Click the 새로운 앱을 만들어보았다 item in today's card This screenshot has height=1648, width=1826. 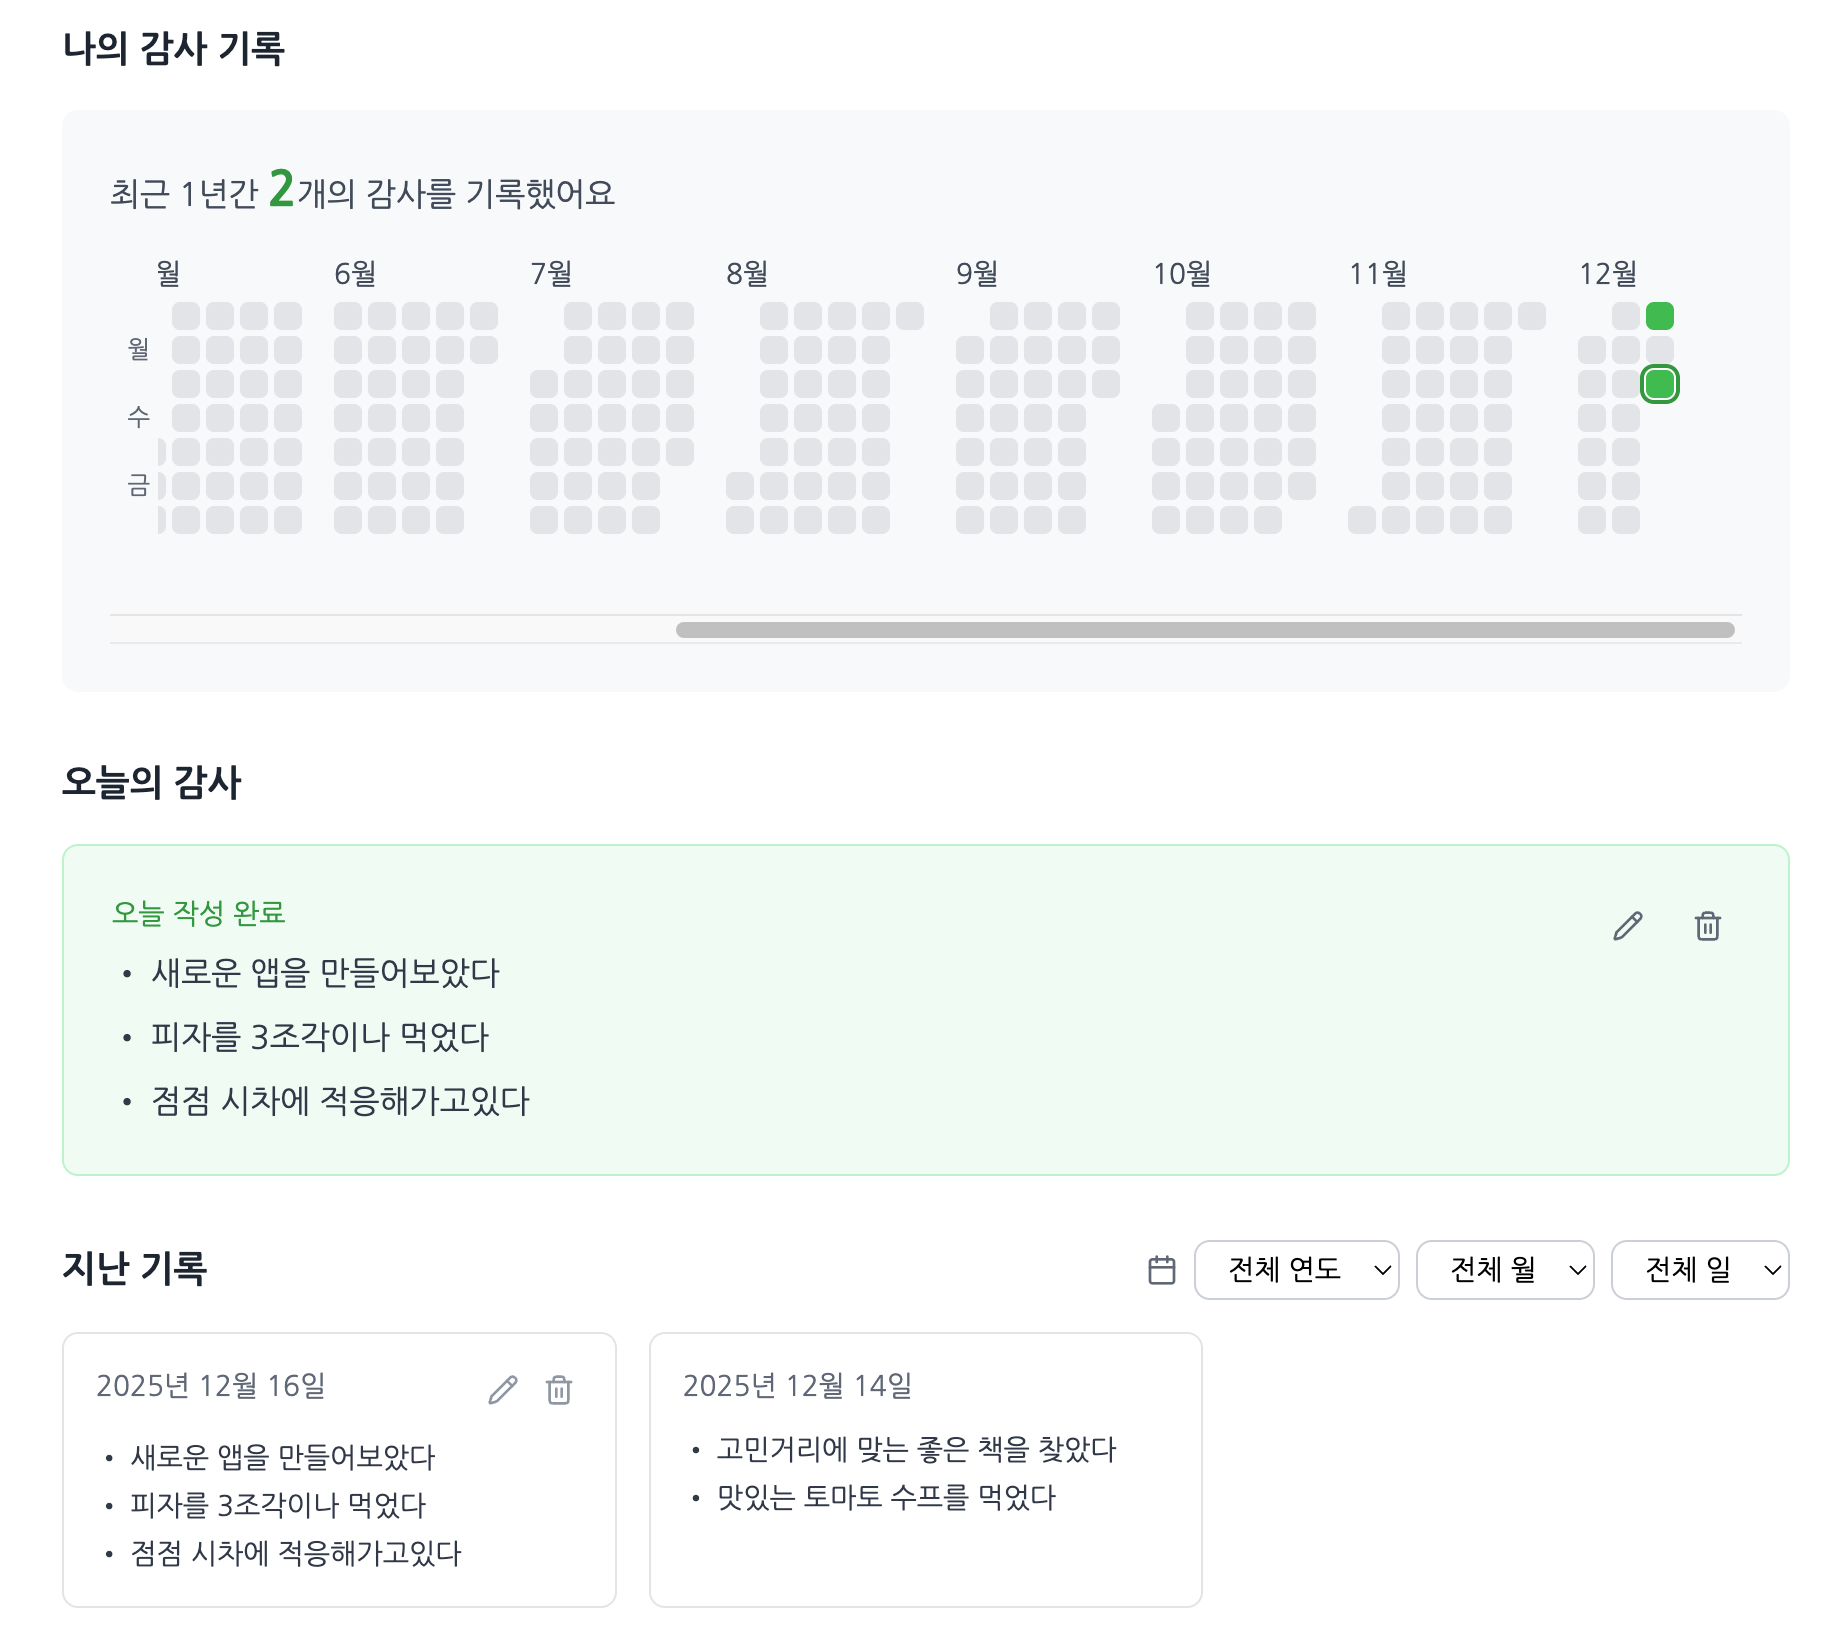[325, 973]
